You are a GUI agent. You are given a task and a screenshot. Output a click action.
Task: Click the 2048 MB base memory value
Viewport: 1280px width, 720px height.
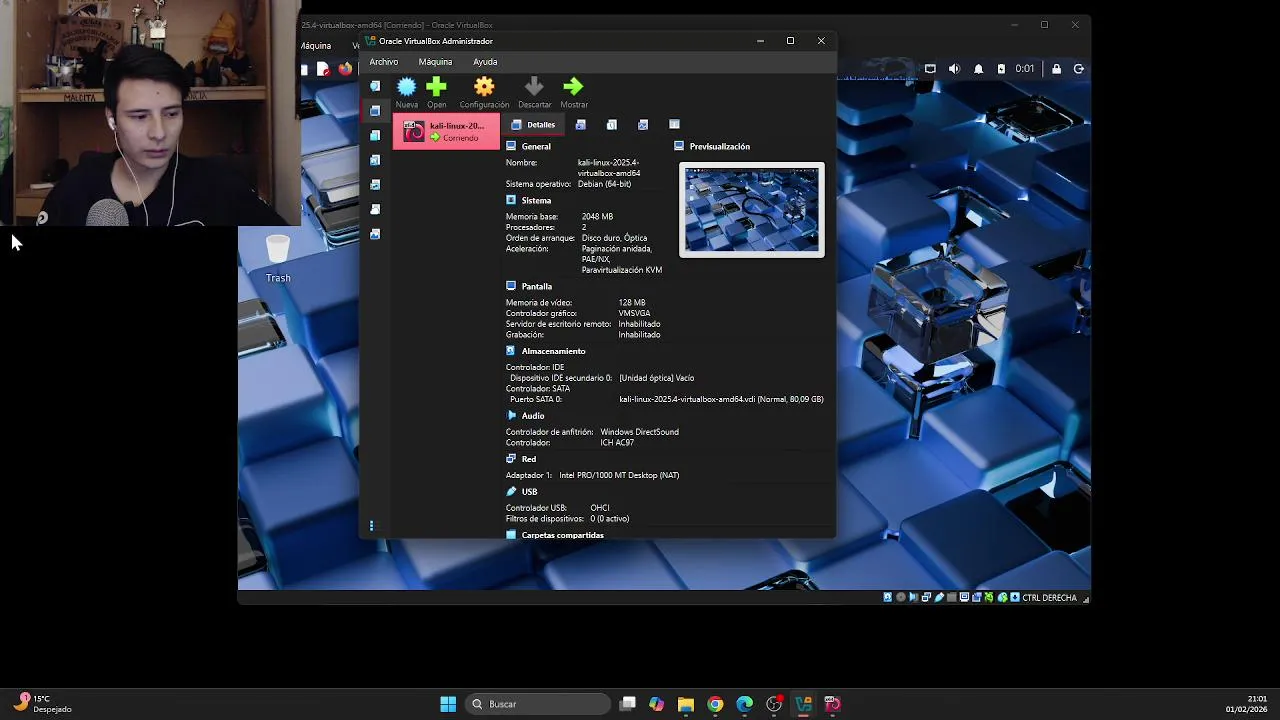tap(597, 216)
